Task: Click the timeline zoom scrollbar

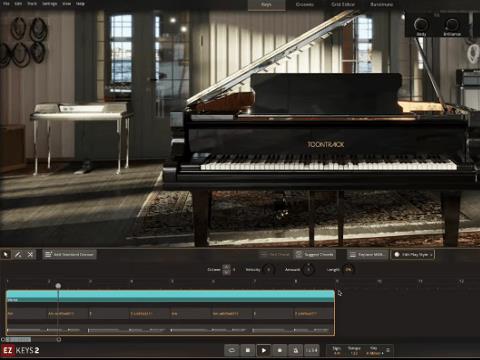Action: (x=18, y=339)
